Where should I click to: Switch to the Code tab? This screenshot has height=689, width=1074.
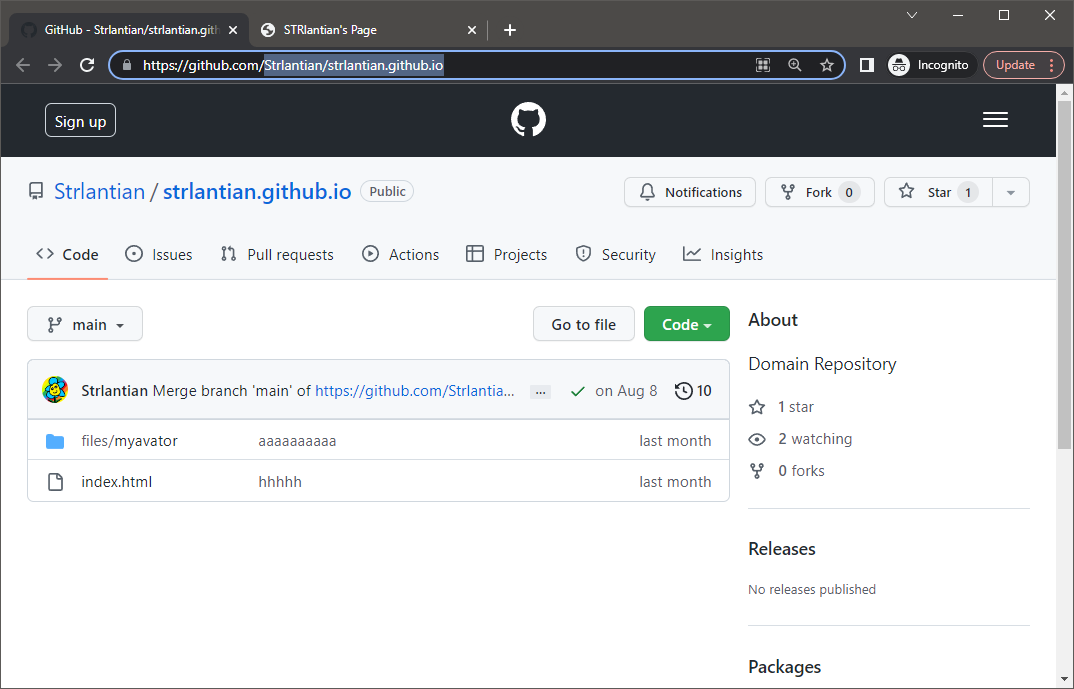pyautogui.click(x=67, y=255)
